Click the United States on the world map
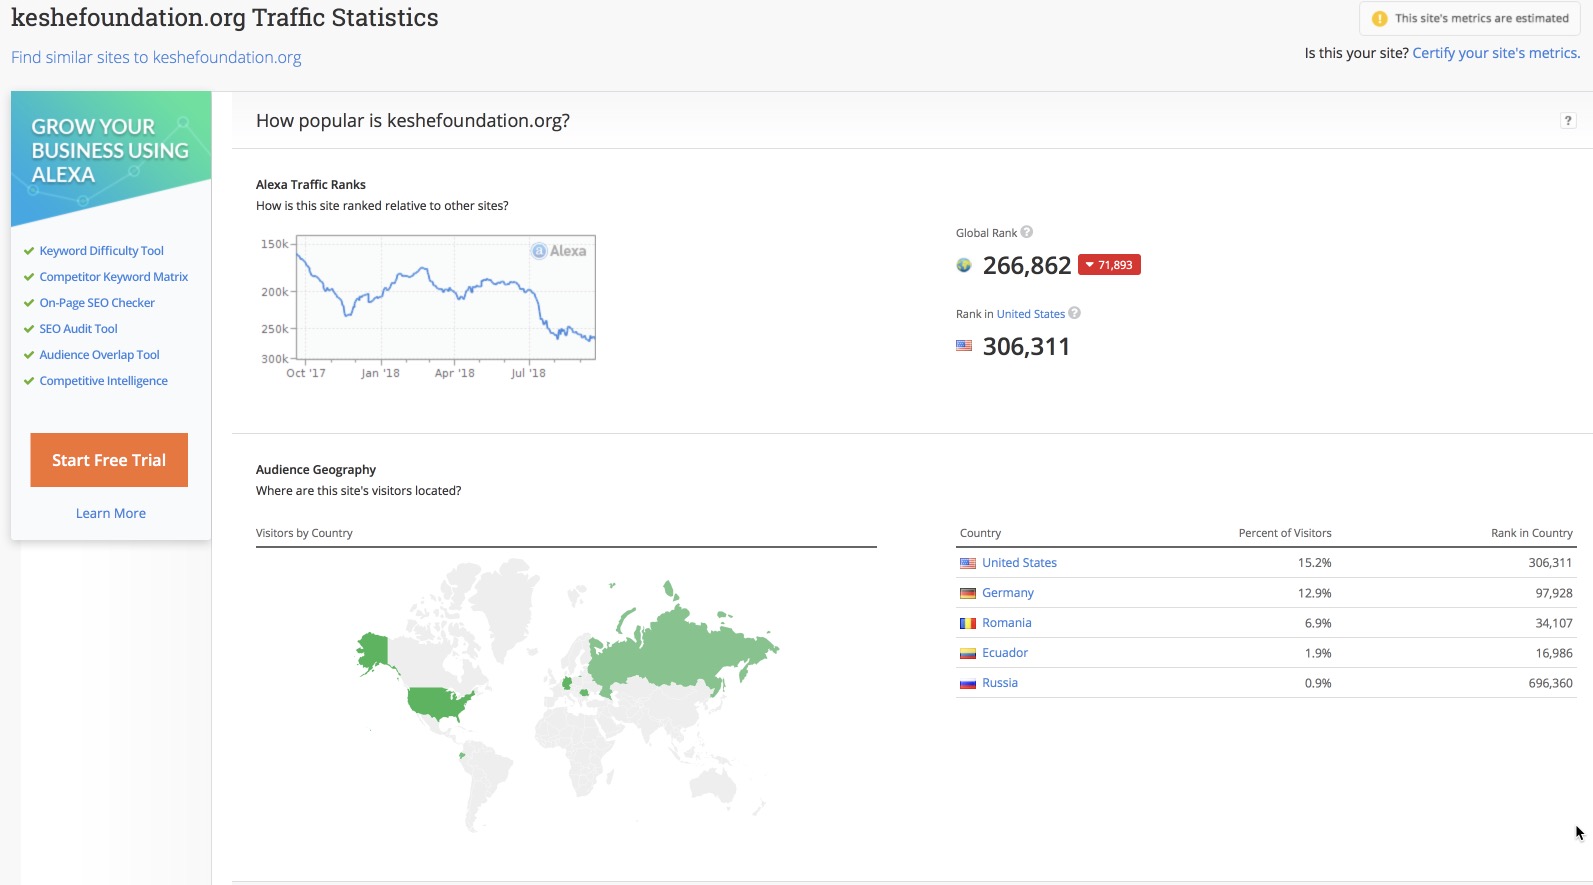 [439, 703]
